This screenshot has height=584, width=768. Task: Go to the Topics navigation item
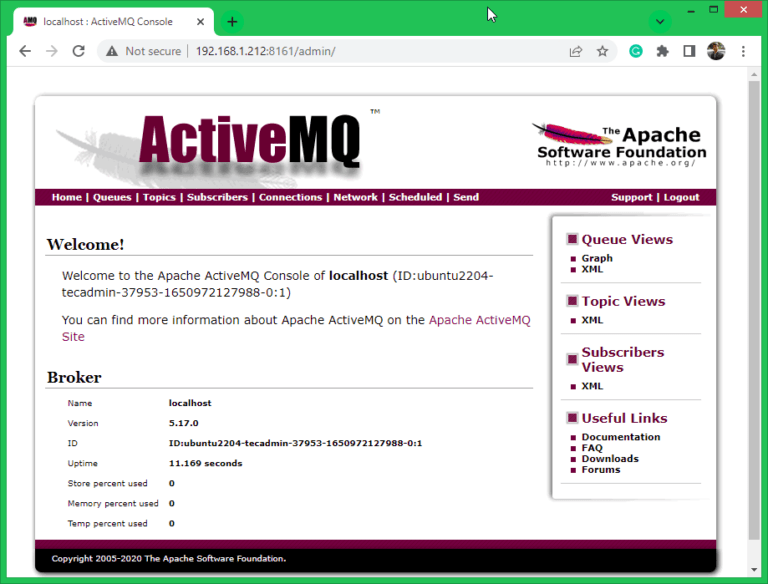(159, 197)
